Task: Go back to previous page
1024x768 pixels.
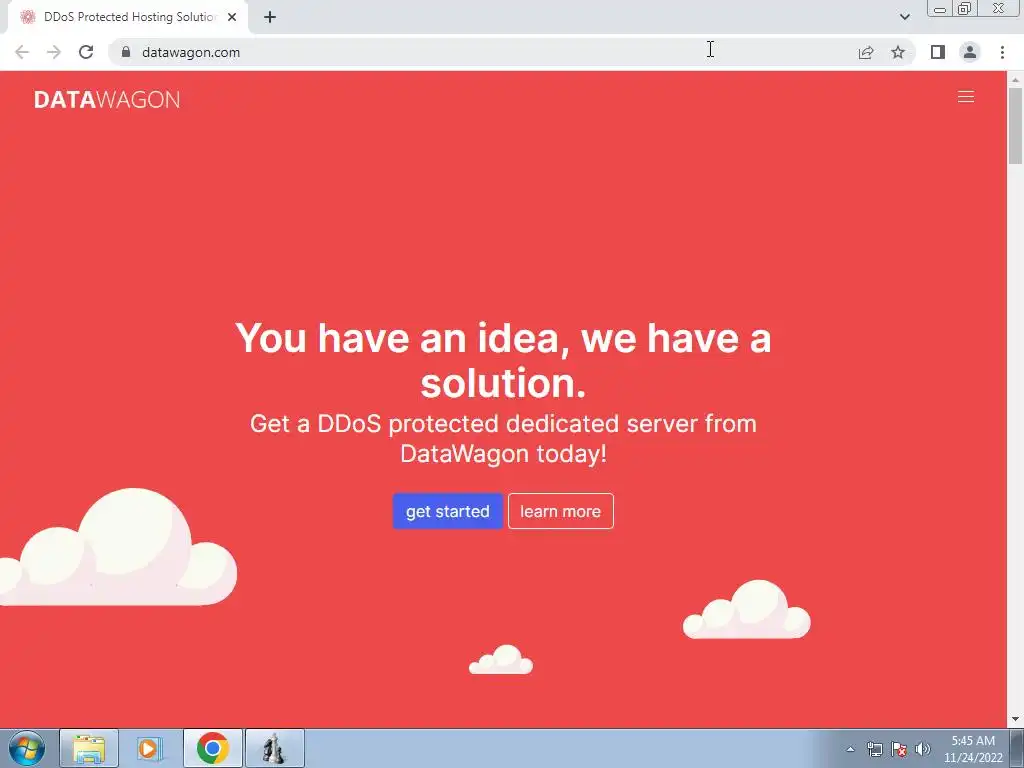Action: [x=22, y=52]
